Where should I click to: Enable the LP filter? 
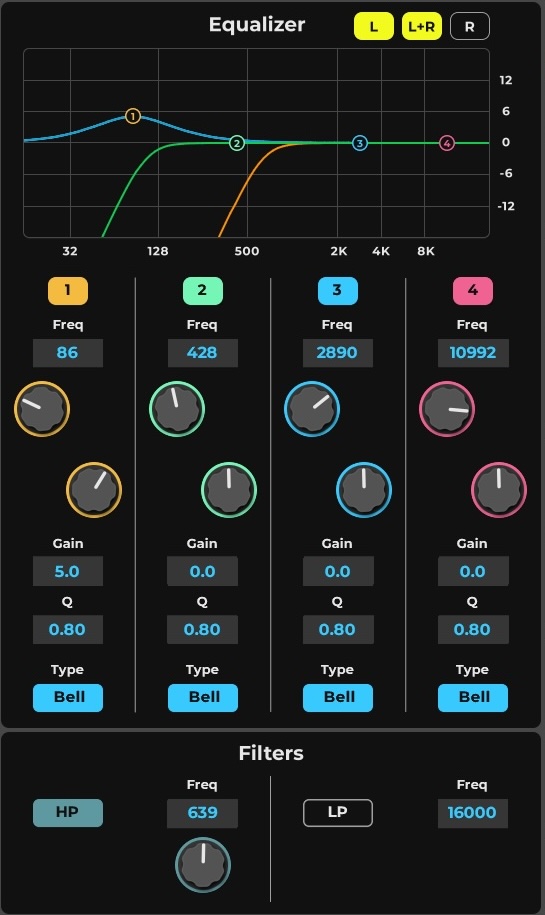[x=338, y=813]
